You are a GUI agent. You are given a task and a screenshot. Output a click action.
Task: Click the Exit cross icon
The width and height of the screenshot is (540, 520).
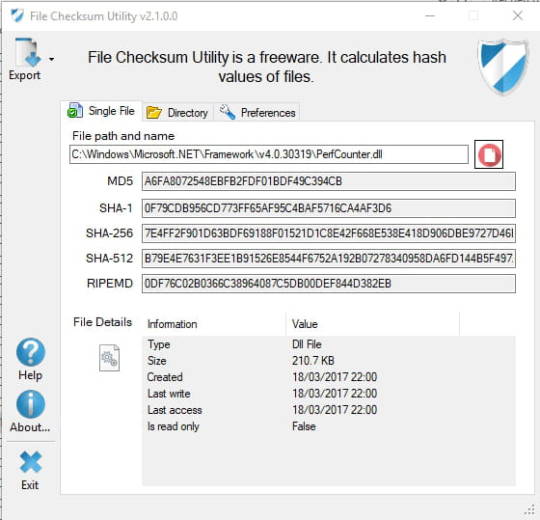pos(31,461)
